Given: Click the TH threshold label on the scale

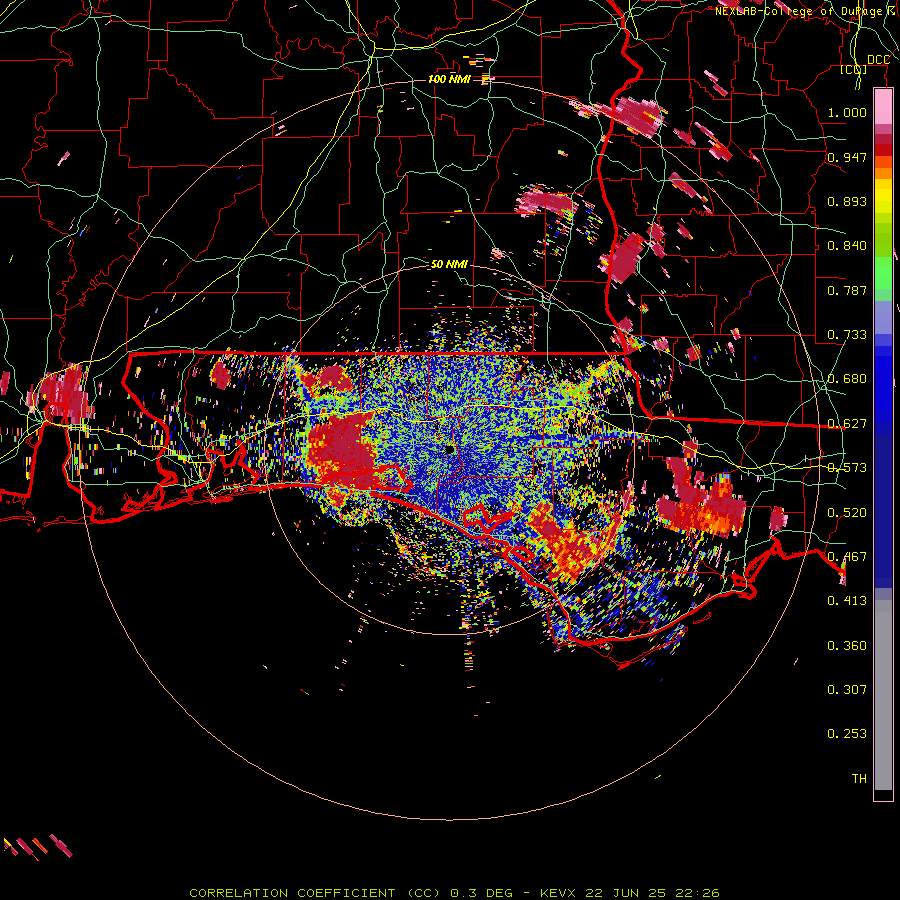Looking at the screenshot, I should [x=859, y=779].
